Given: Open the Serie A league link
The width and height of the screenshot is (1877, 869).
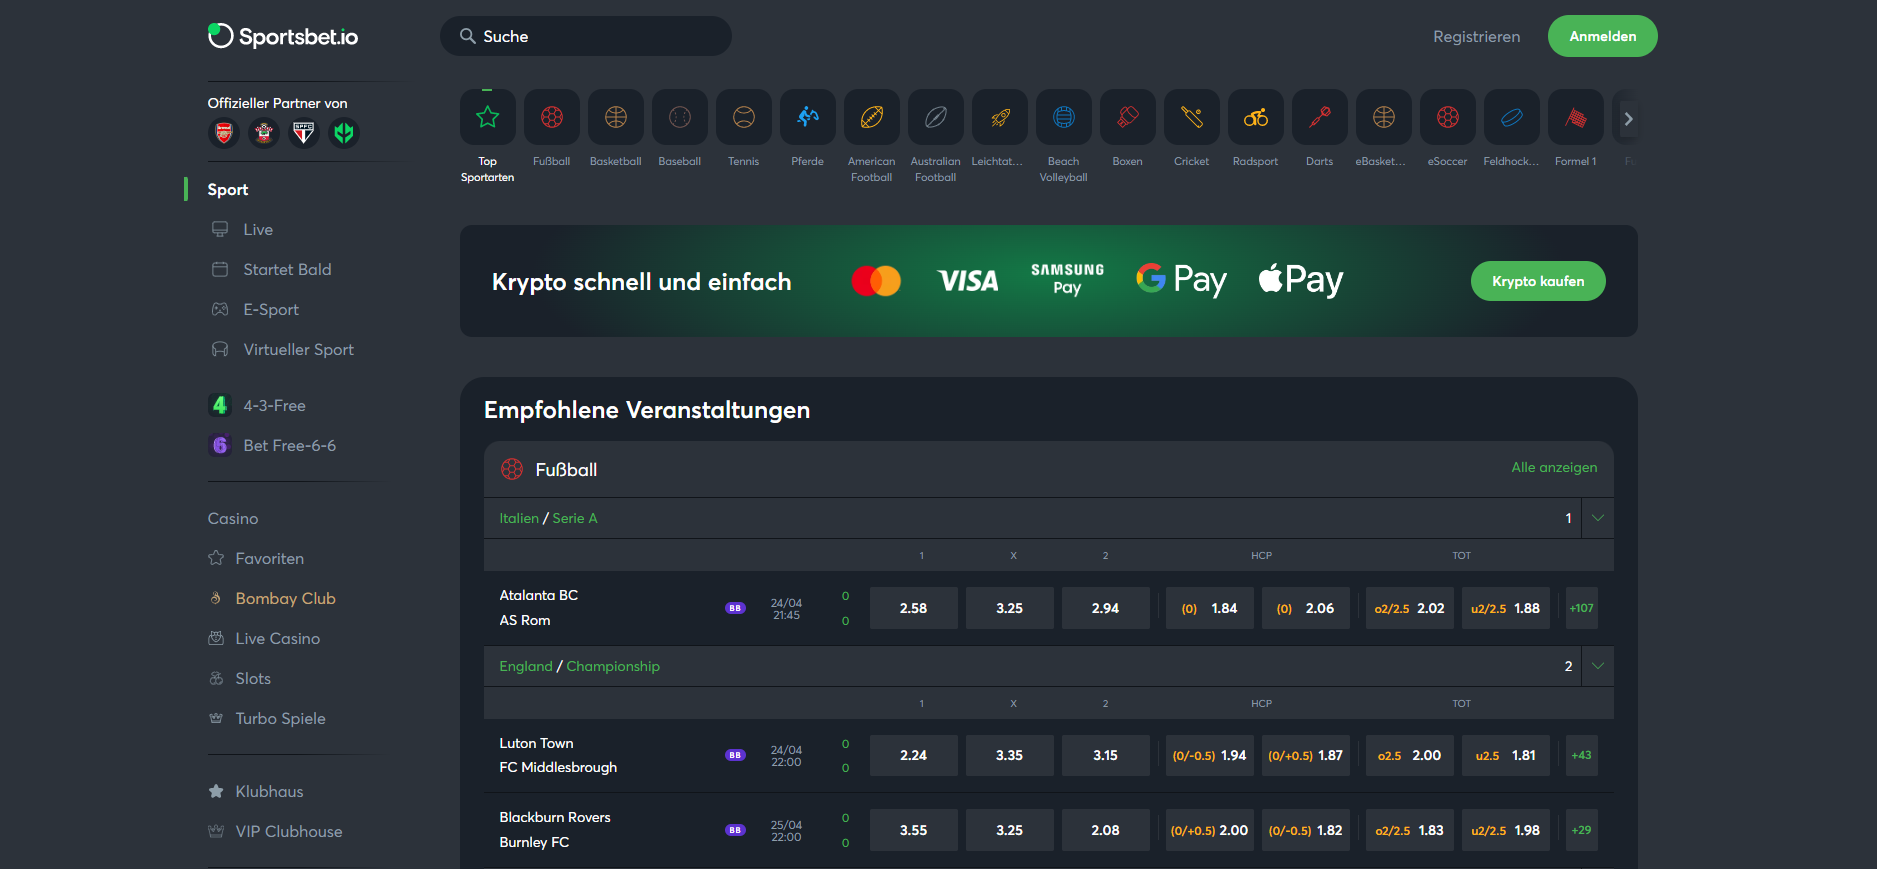Looking at the screenshot, I should pos(575,518).
